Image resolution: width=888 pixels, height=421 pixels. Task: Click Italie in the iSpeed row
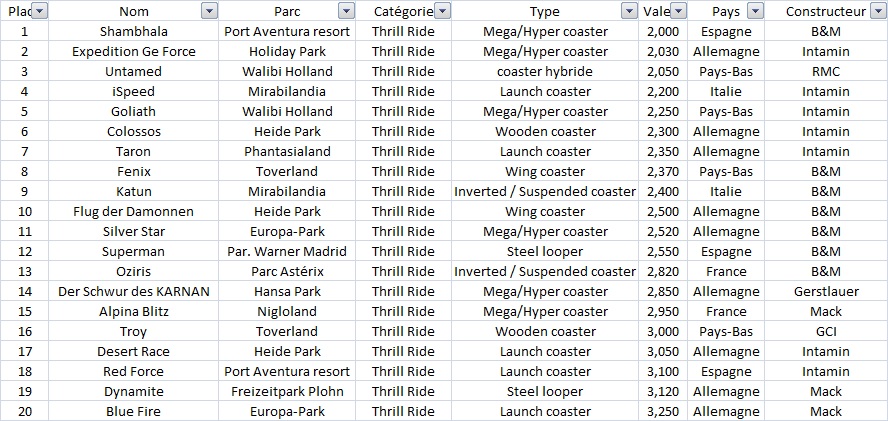726,92
